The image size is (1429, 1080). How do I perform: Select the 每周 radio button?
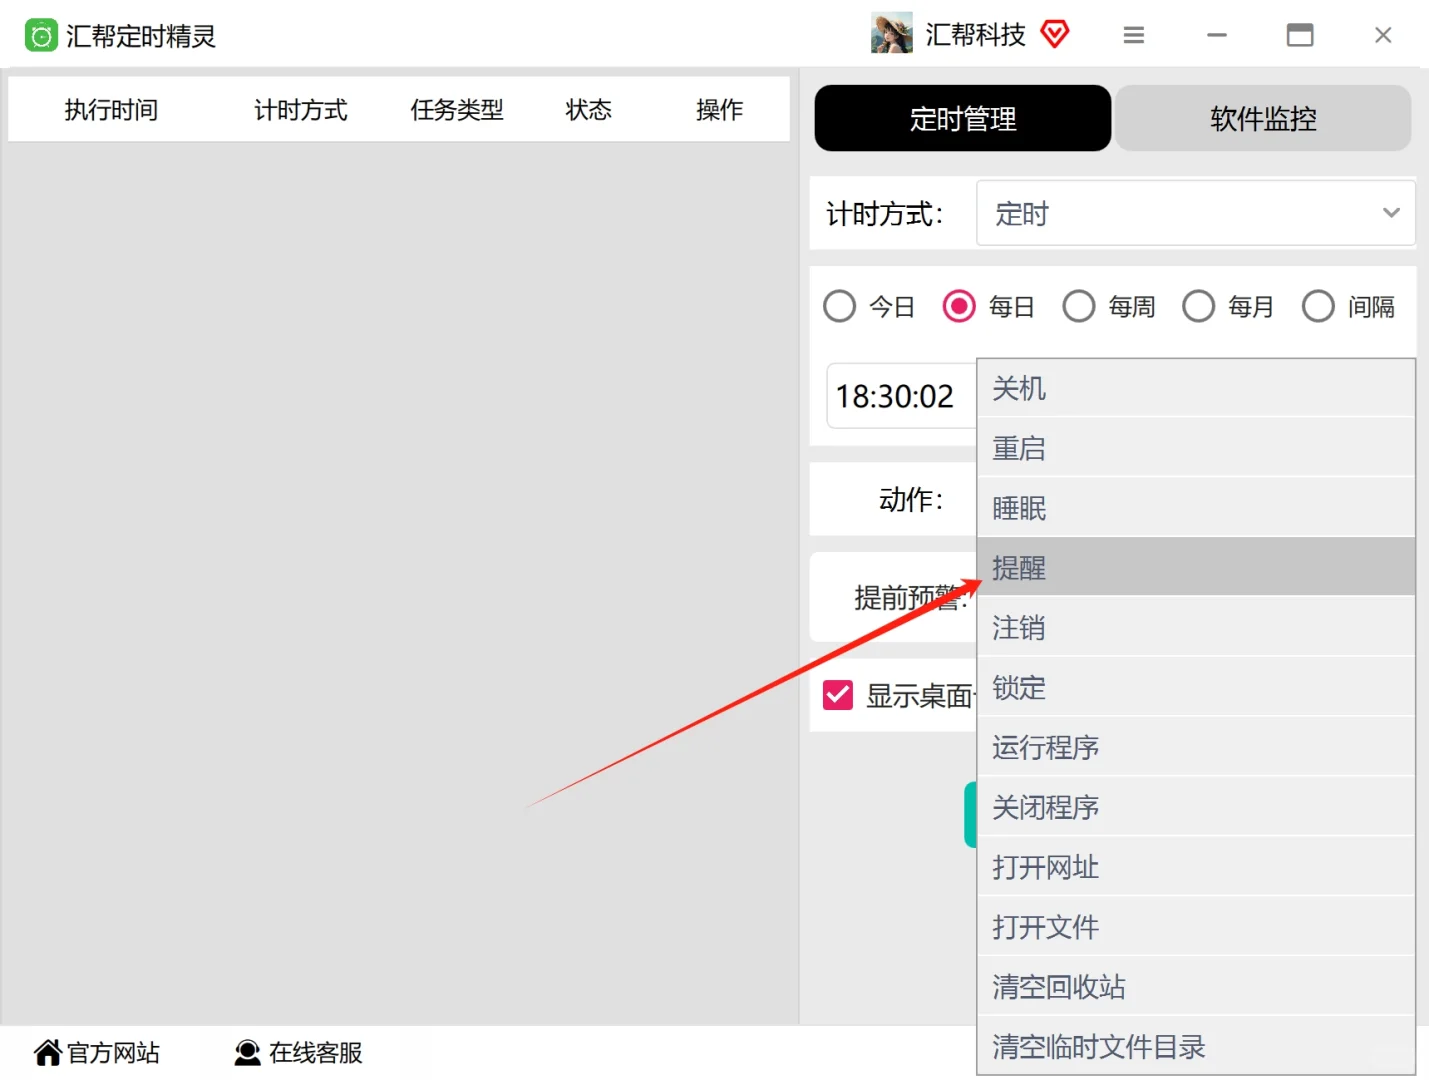click(x=1079, y=306)
